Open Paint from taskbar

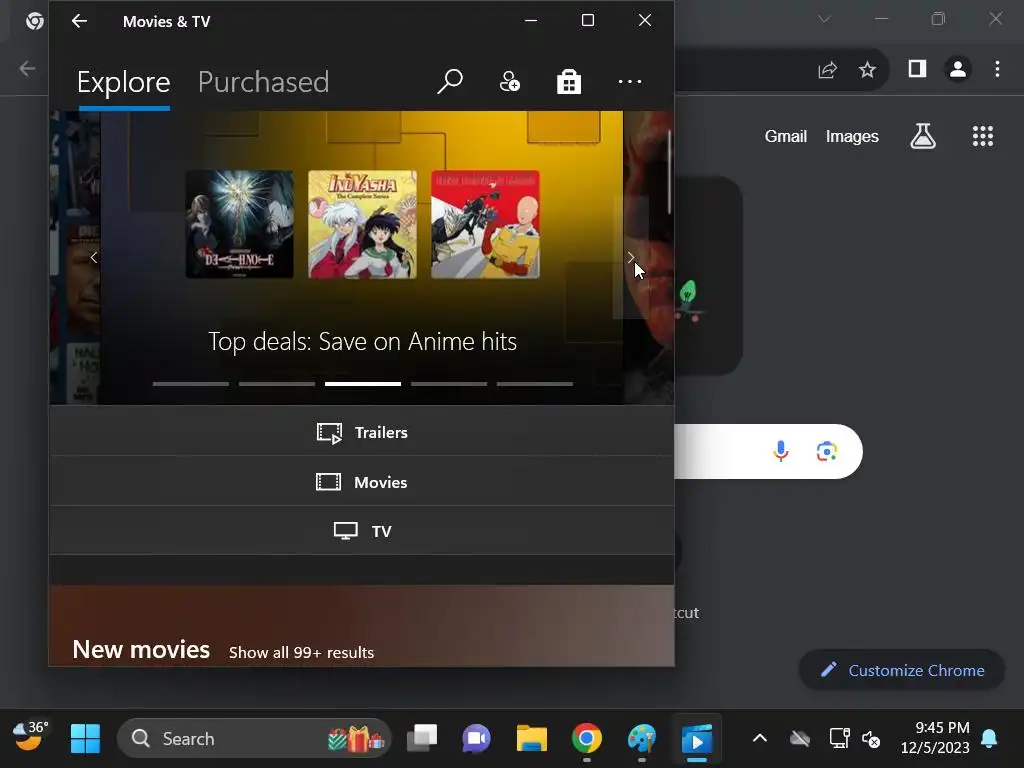641,739
